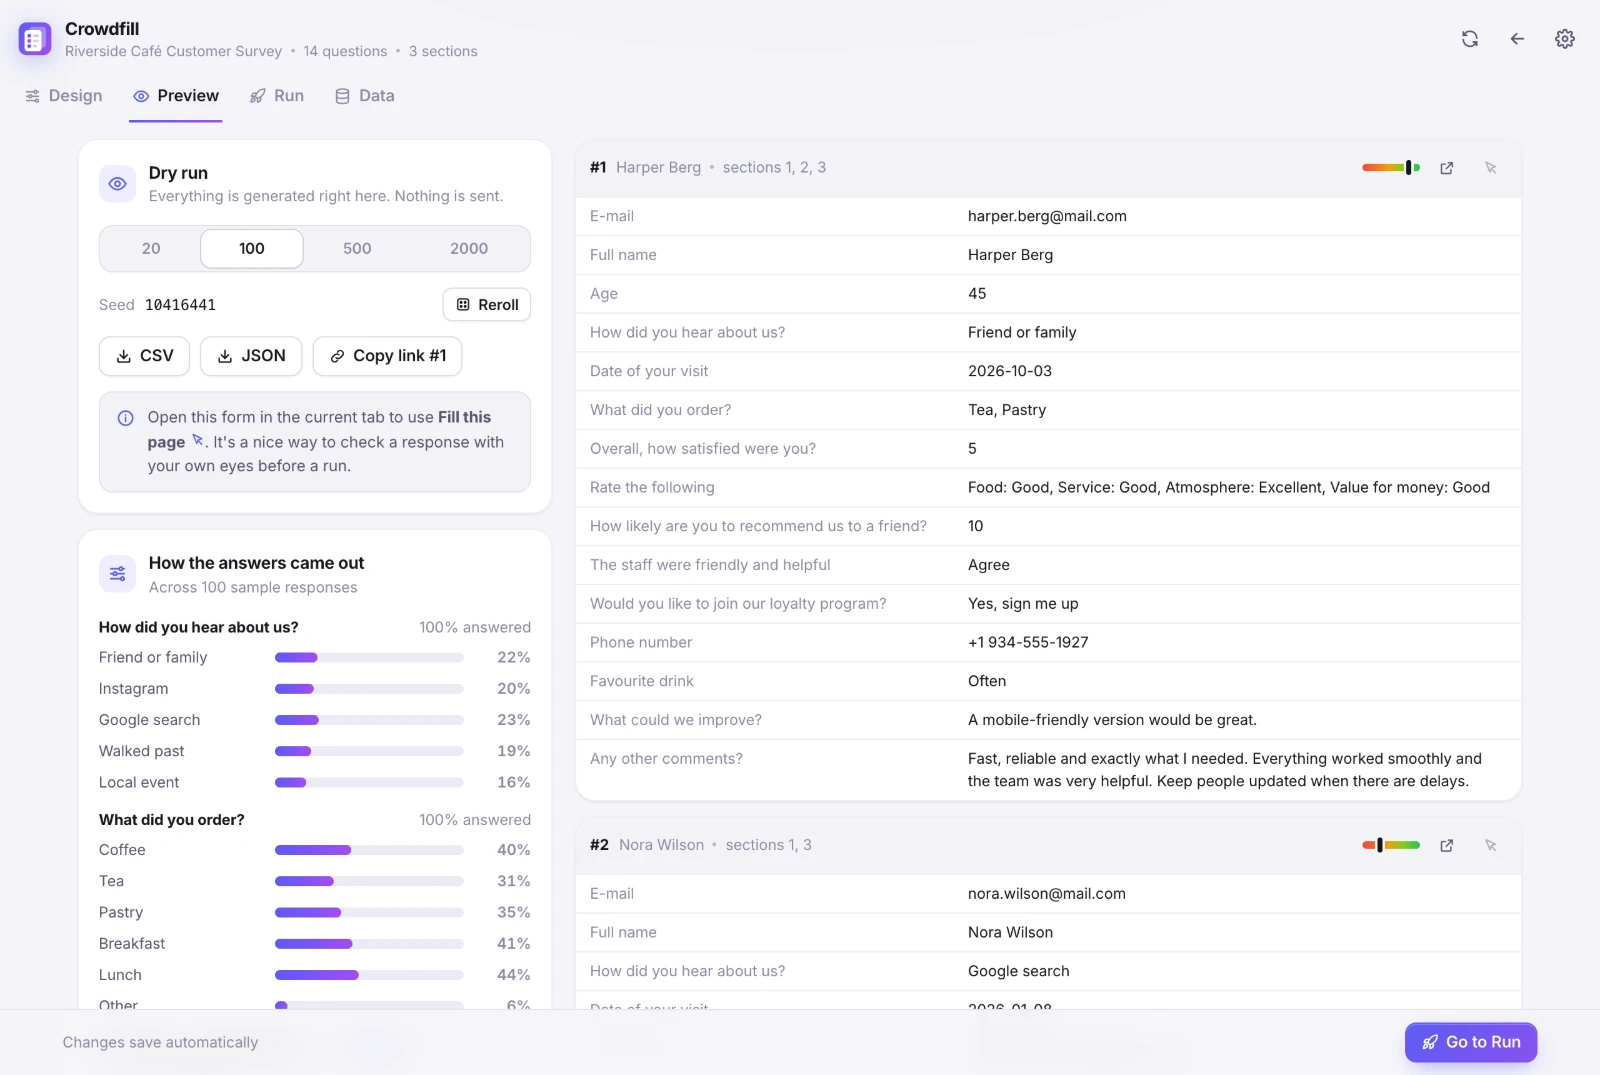Open Harper Berg response in new window
The width and height of the screenshot is (1600, 1075).
tap(1446, 168)
